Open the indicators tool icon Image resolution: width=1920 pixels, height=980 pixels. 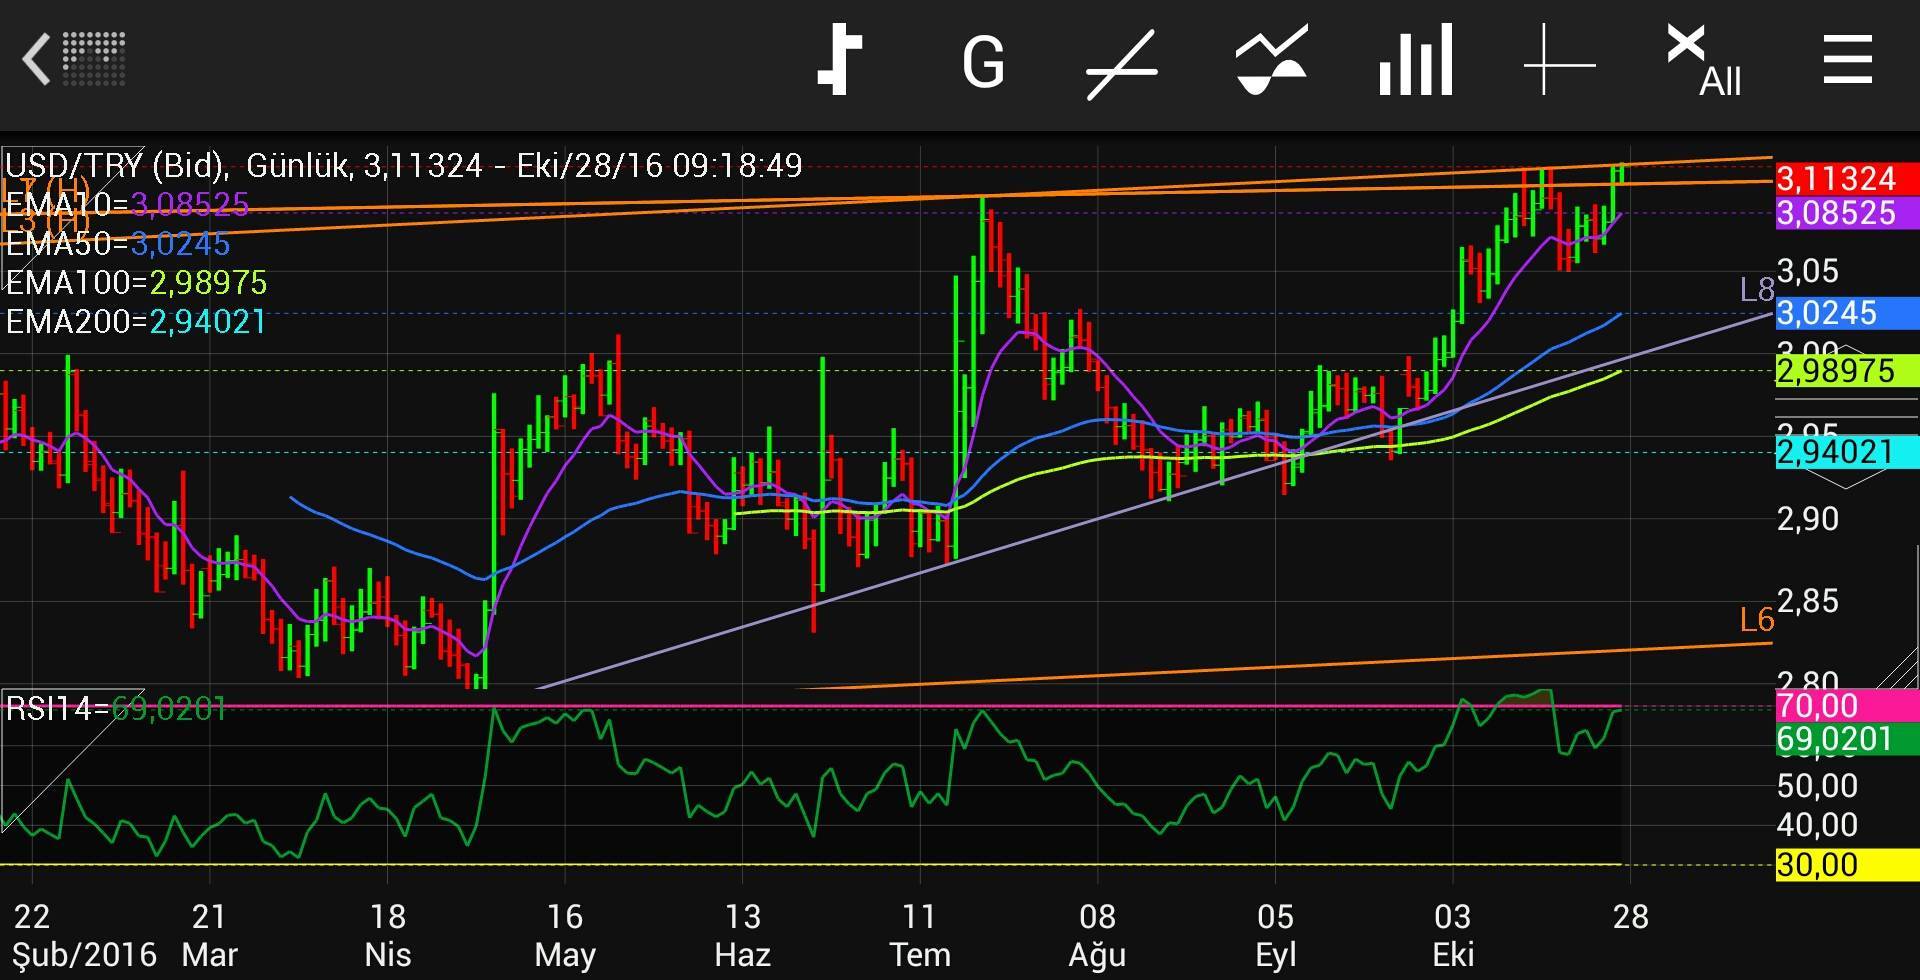[x=1270, y=62]
